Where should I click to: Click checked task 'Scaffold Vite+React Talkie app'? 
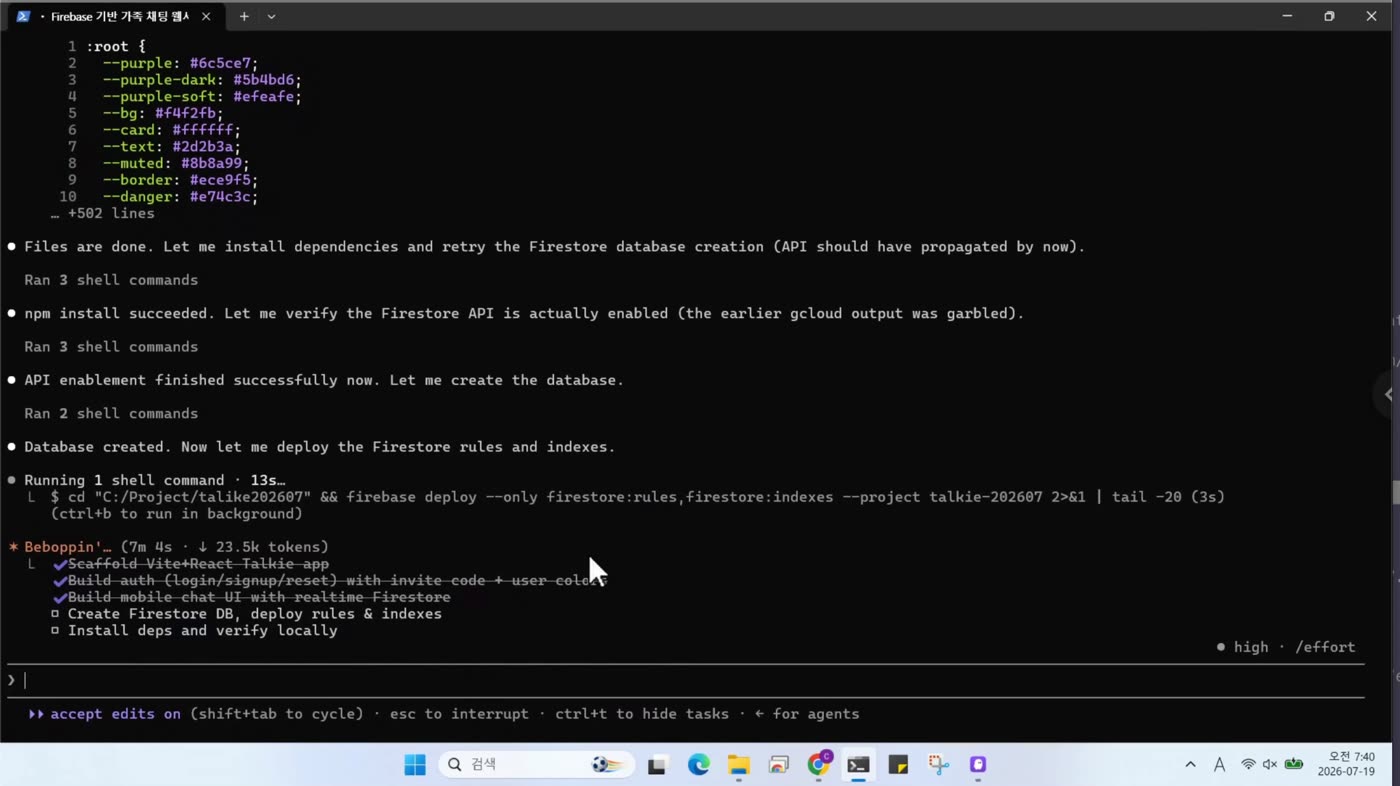(198, 564)
